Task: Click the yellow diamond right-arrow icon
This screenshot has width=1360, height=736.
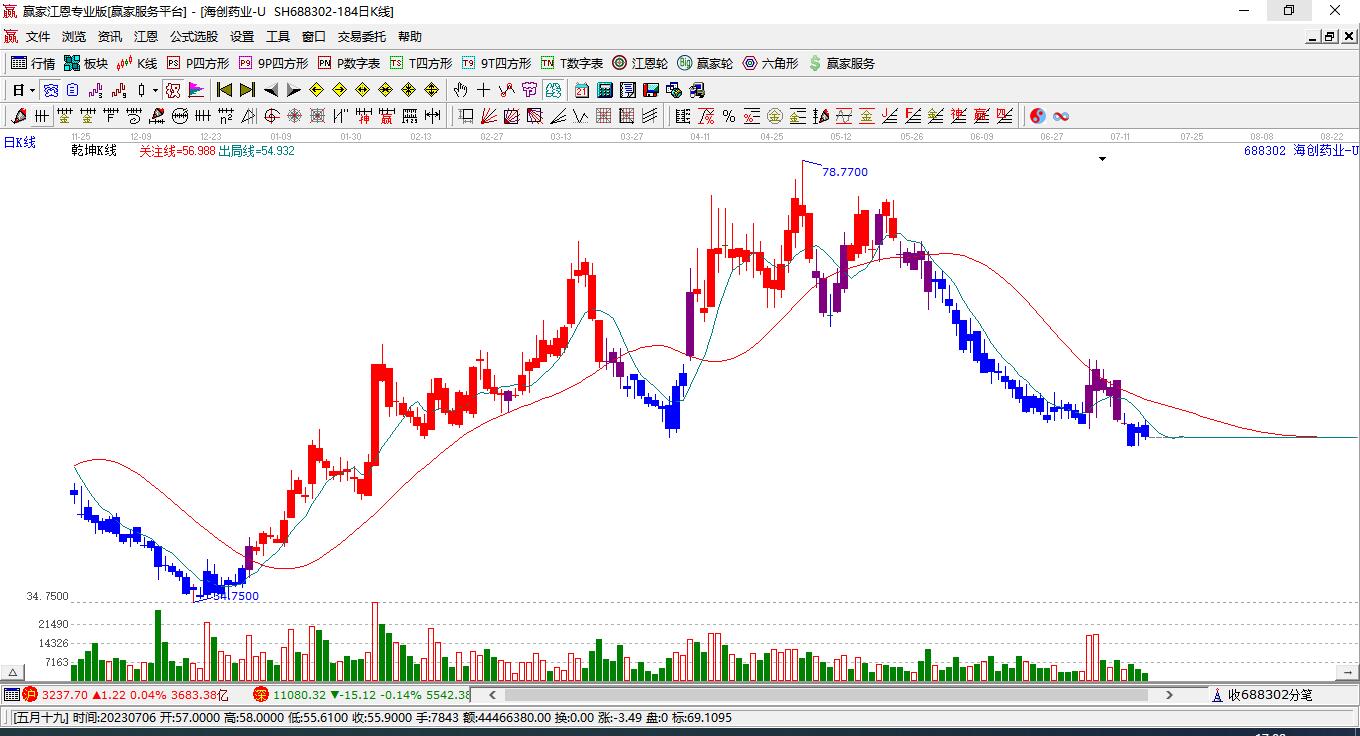Action: [340, 90]
